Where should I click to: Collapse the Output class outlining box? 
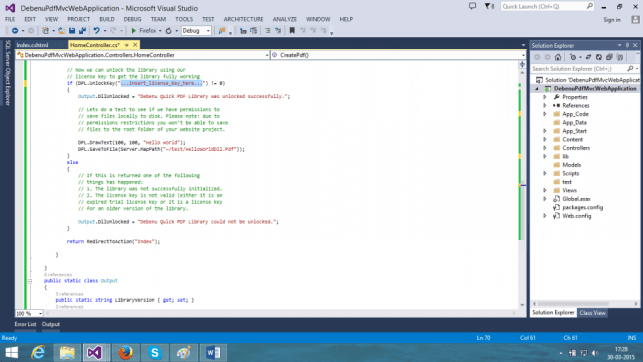point(30,281)
